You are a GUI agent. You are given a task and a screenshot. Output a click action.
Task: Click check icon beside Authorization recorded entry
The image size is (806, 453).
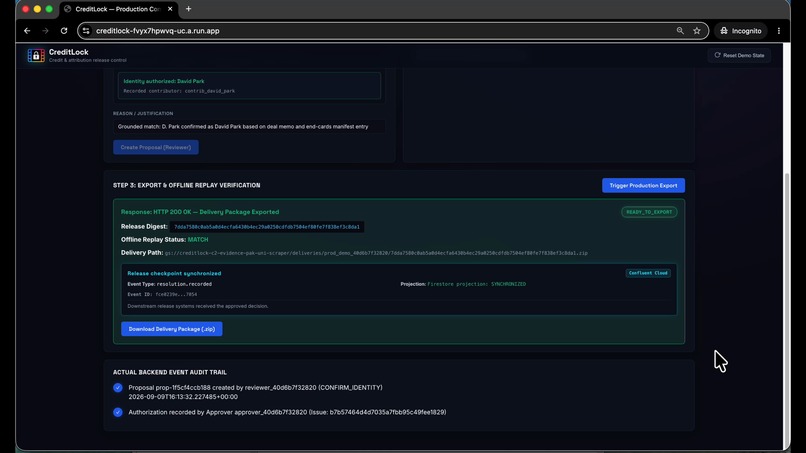pyautogui.click(x=118, y=412)
